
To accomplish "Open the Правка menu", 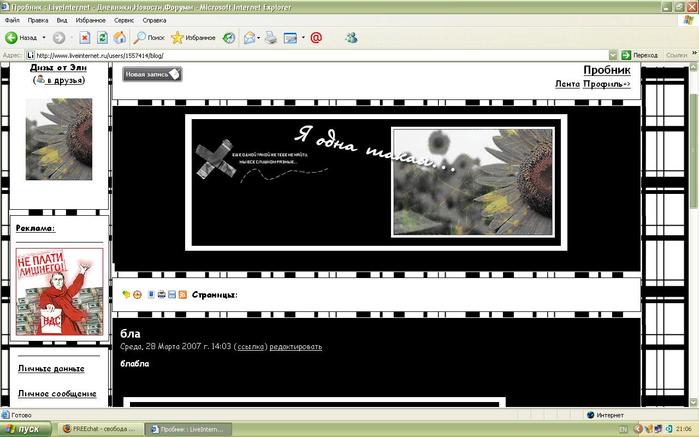I will [38, 21].
